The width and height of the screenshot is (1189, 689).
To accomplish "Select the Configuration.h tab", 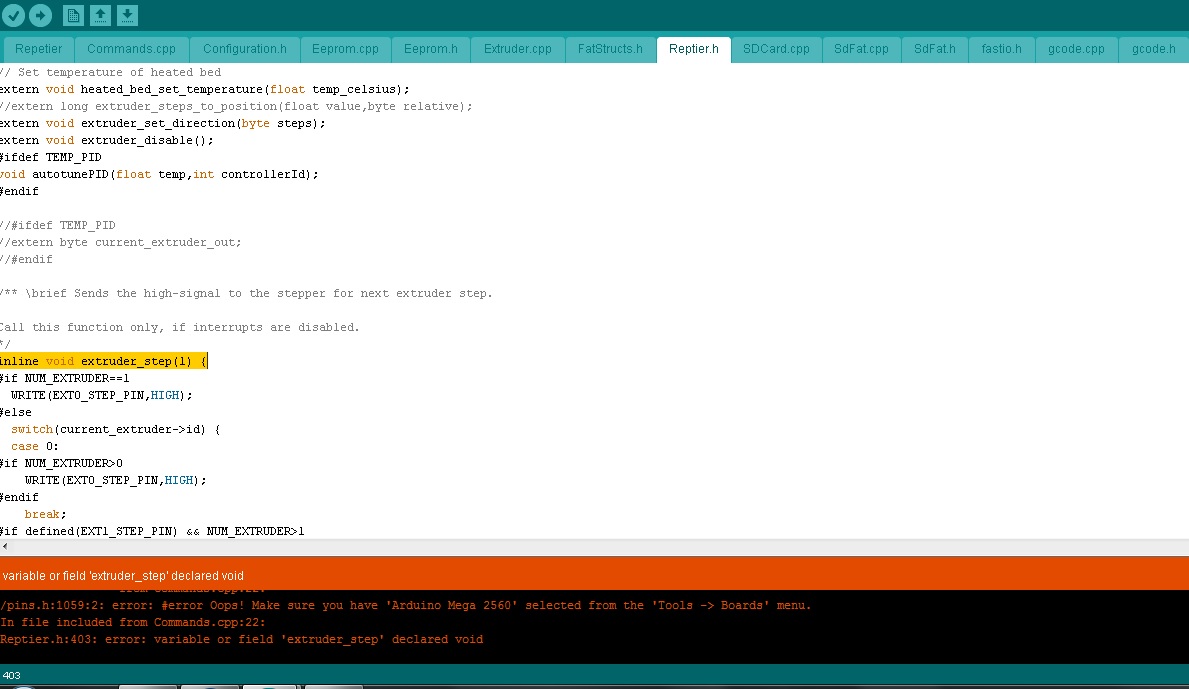I will [x=245, y=49].
